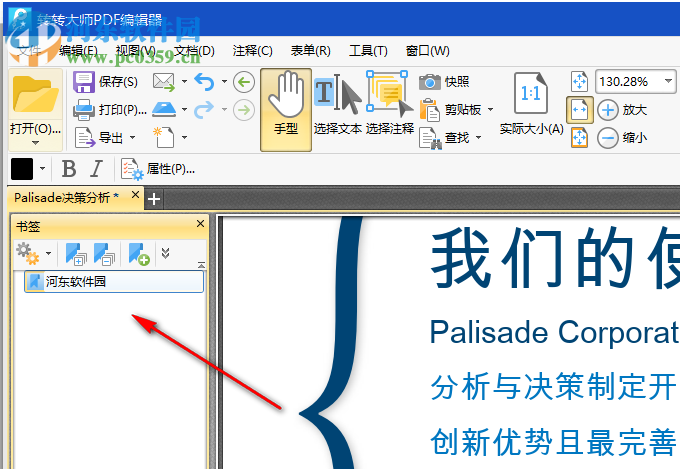Click the scanner icon
The width and height of the screenshot is (680, 469).
point(164,109)
